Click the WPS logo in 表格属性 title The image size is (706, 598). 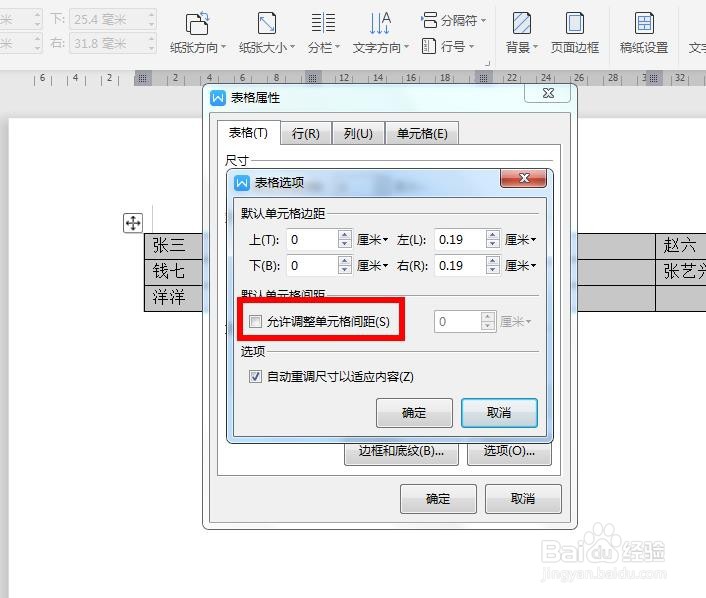pos(217,98)
